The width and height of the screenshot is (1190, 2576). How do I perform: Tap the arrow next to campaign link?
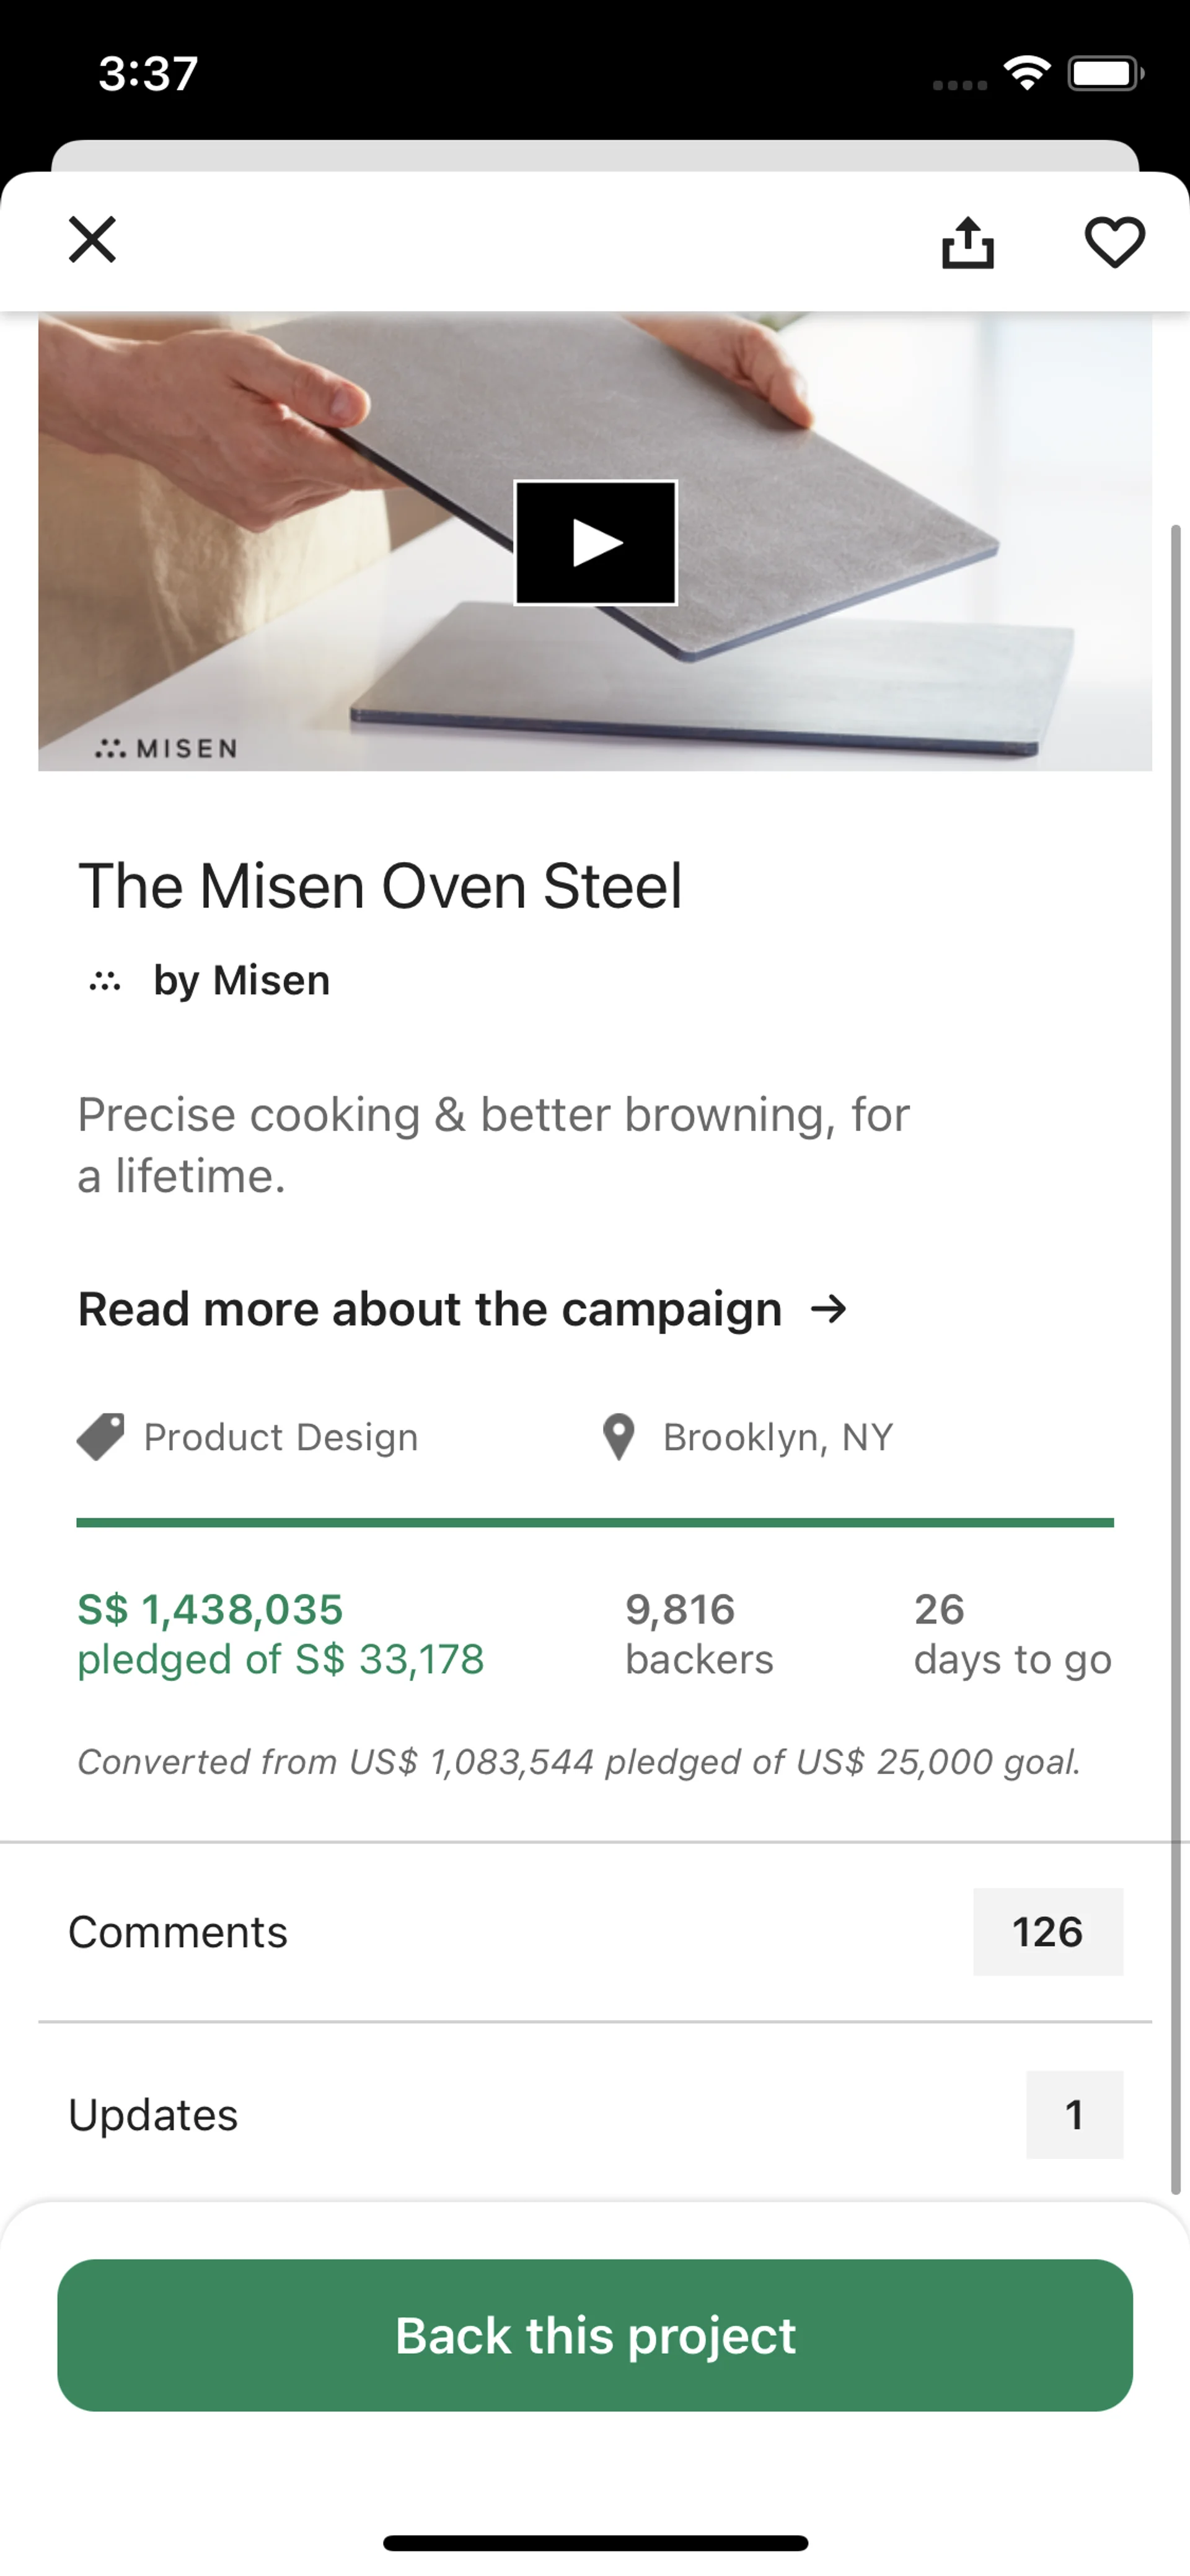[829, 1309]
